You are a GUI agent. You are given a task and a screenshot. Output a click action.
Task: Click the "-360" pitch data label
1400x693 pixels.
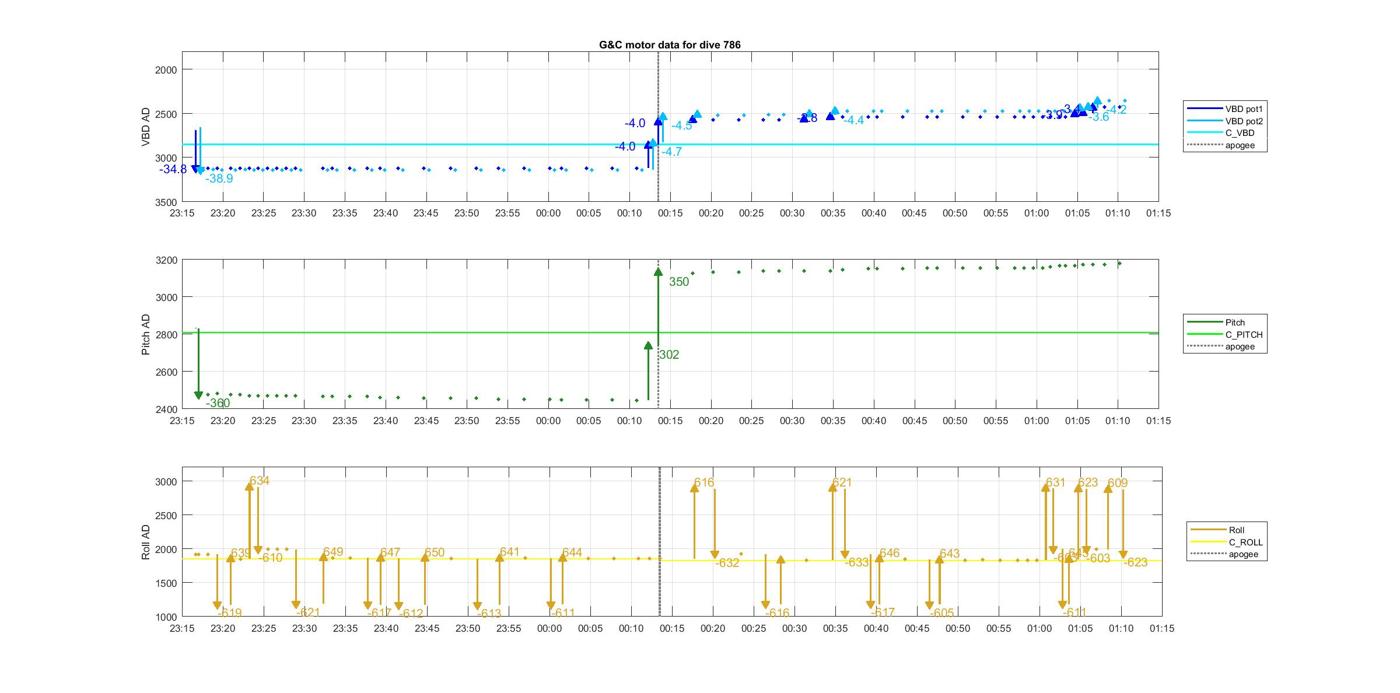[x=218, y=403]
